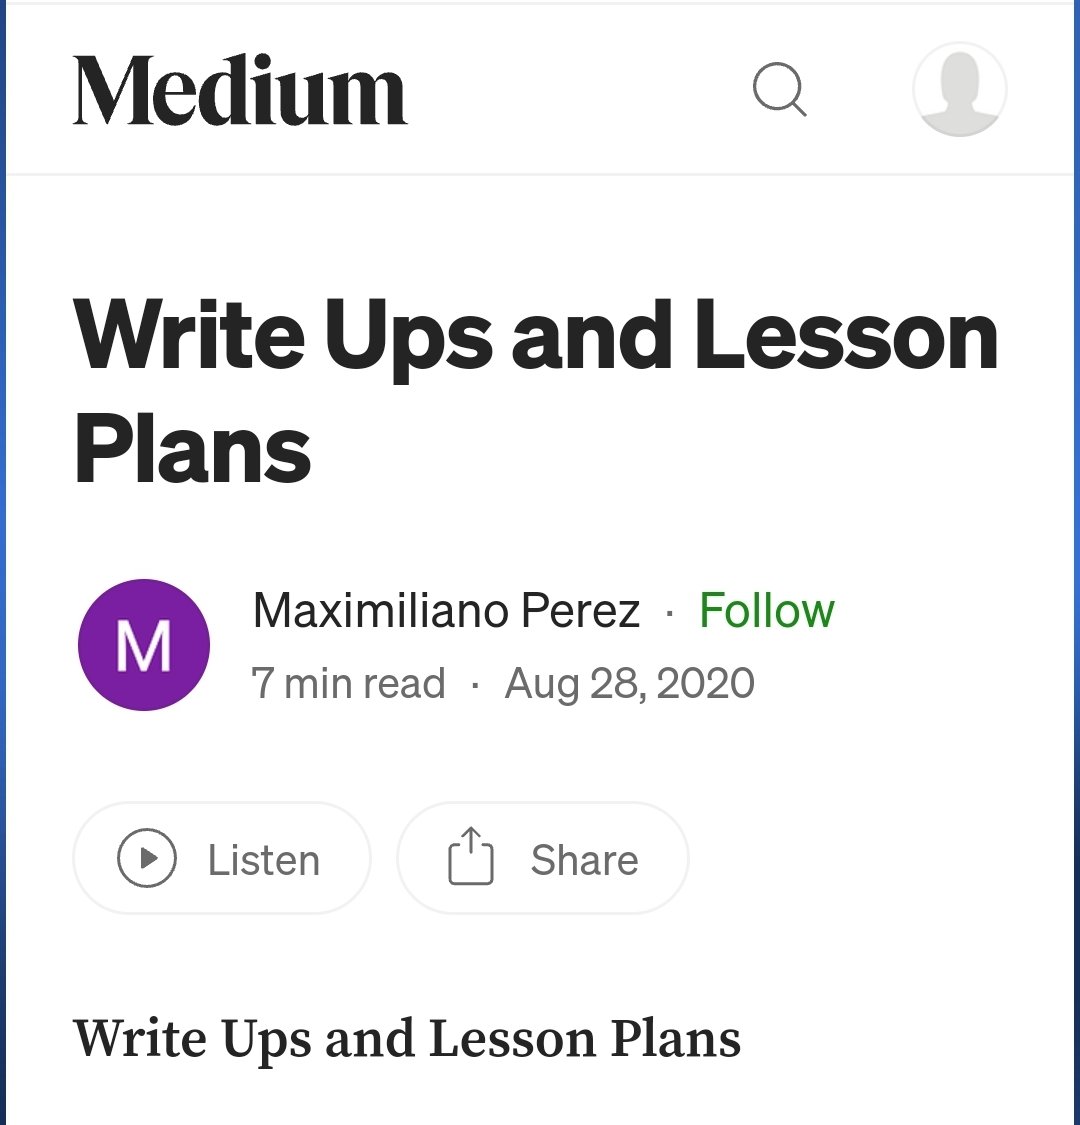Click the Aug 28, 2020 publish date
Image resolution: width=1080 pixels, height=1125 pixels.
[629, 684]
